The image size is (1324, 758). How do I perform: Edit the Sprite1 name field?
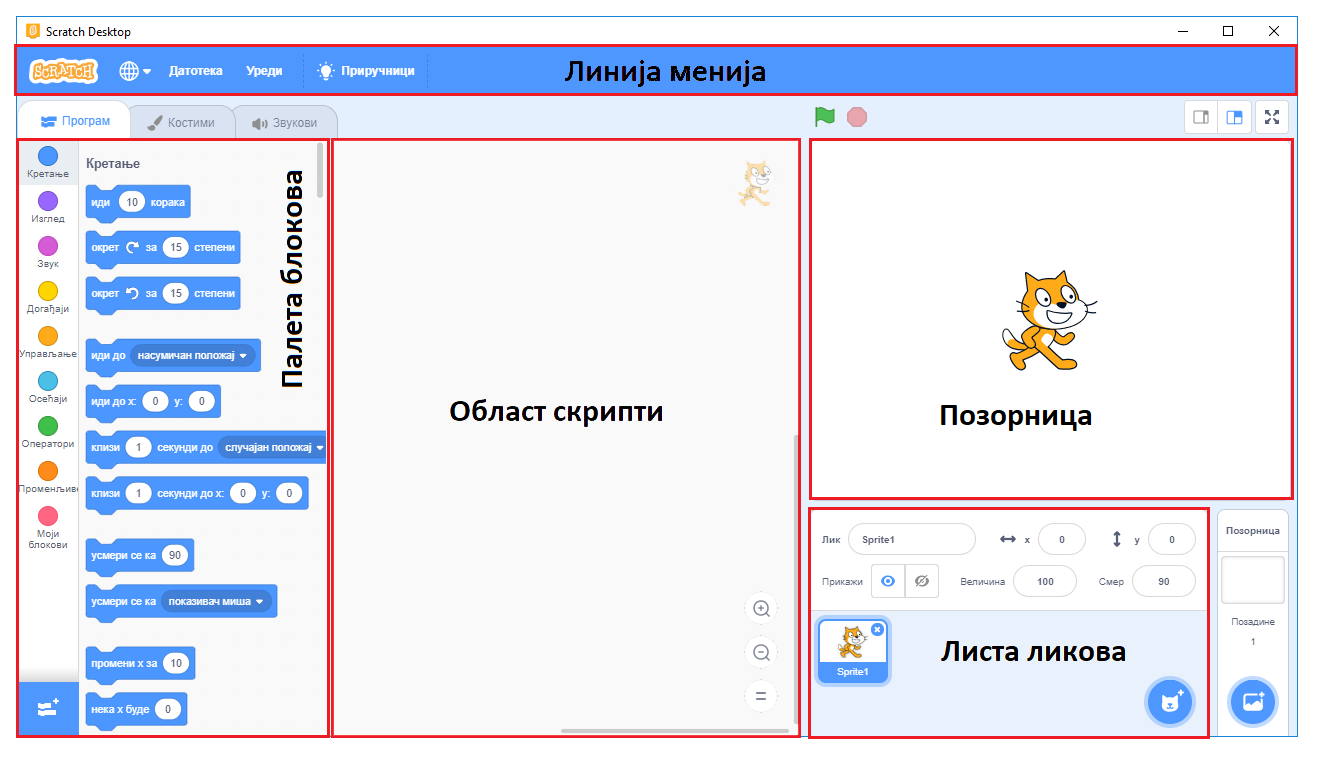tap(911, 539)
